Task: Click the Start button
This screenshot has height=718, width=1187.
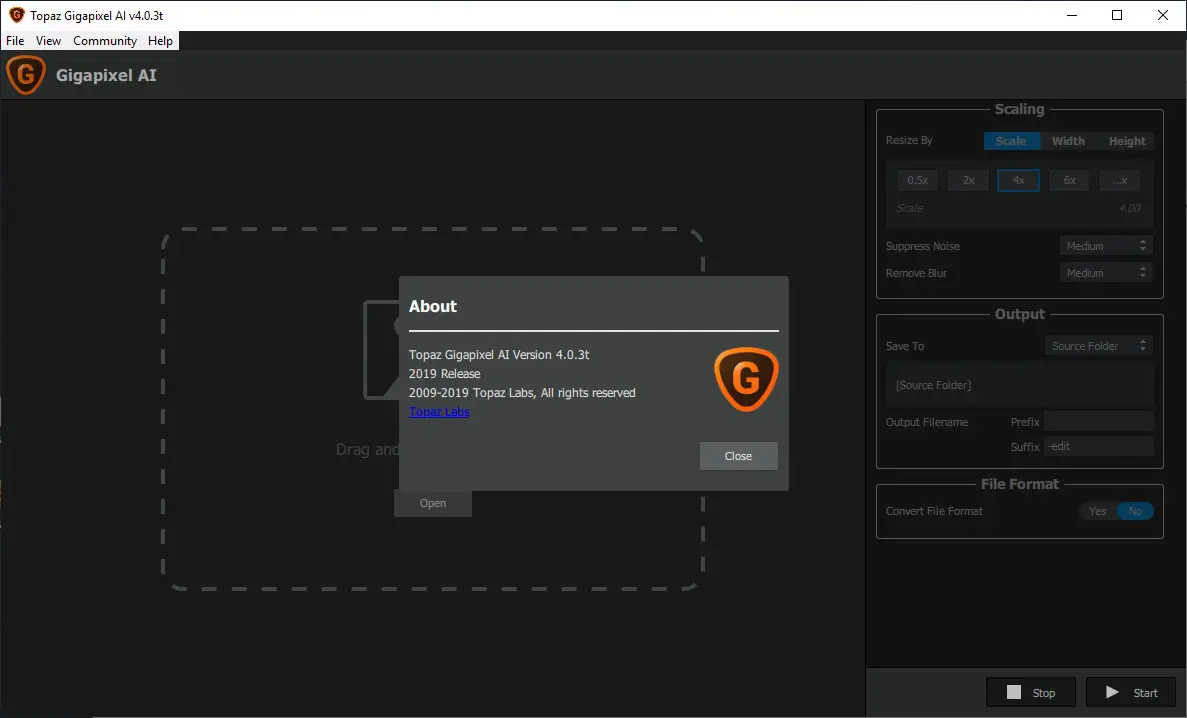Action: (x=1131, y=692)
